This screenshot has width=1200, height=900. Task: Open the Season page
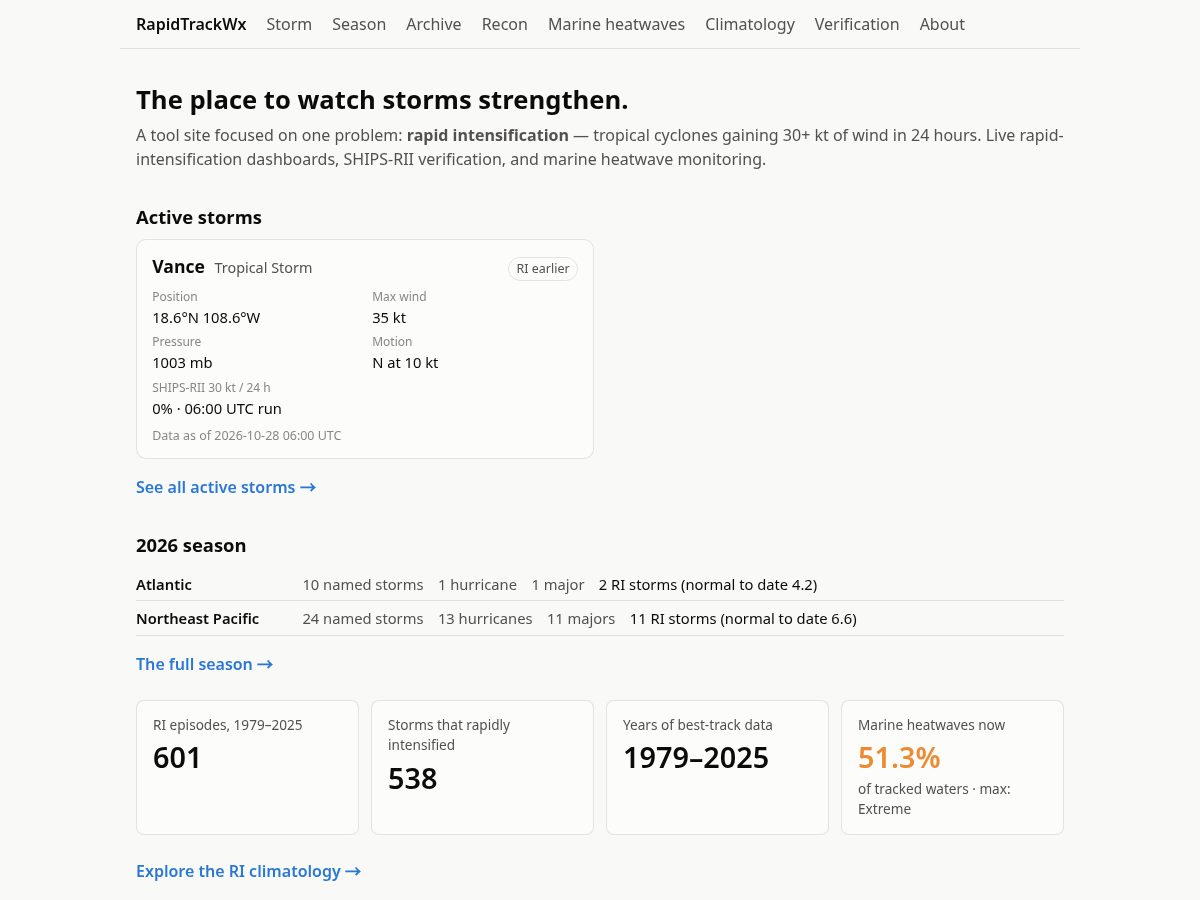click(x=359, y=24)
